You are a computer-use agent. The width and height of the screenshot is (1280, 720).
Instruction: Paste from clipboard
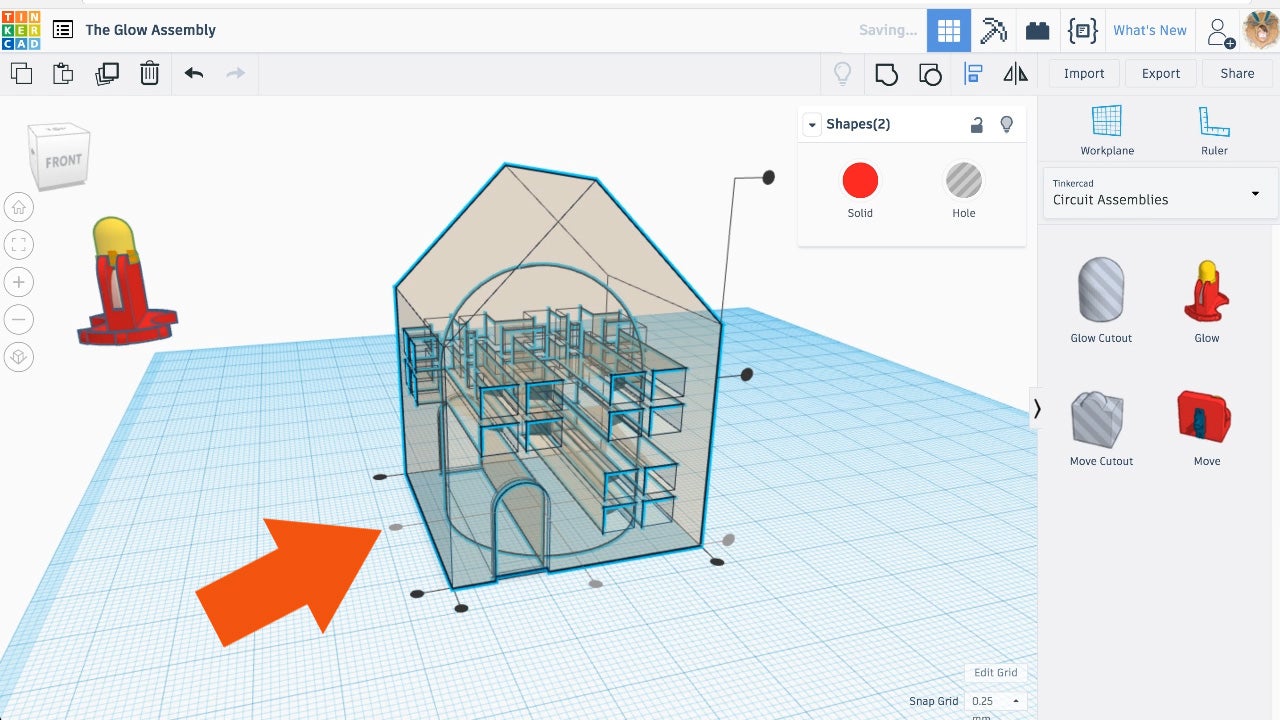point(63,73)
